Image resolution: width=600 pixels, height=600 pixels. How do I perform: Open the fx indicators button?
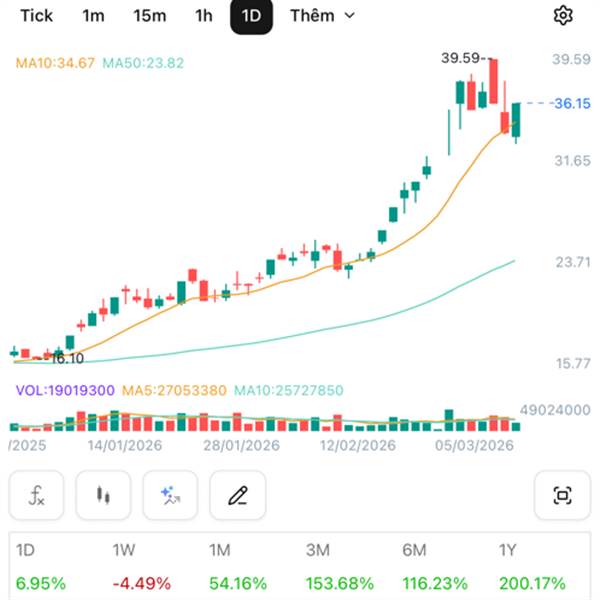click(x=37, y=495)
